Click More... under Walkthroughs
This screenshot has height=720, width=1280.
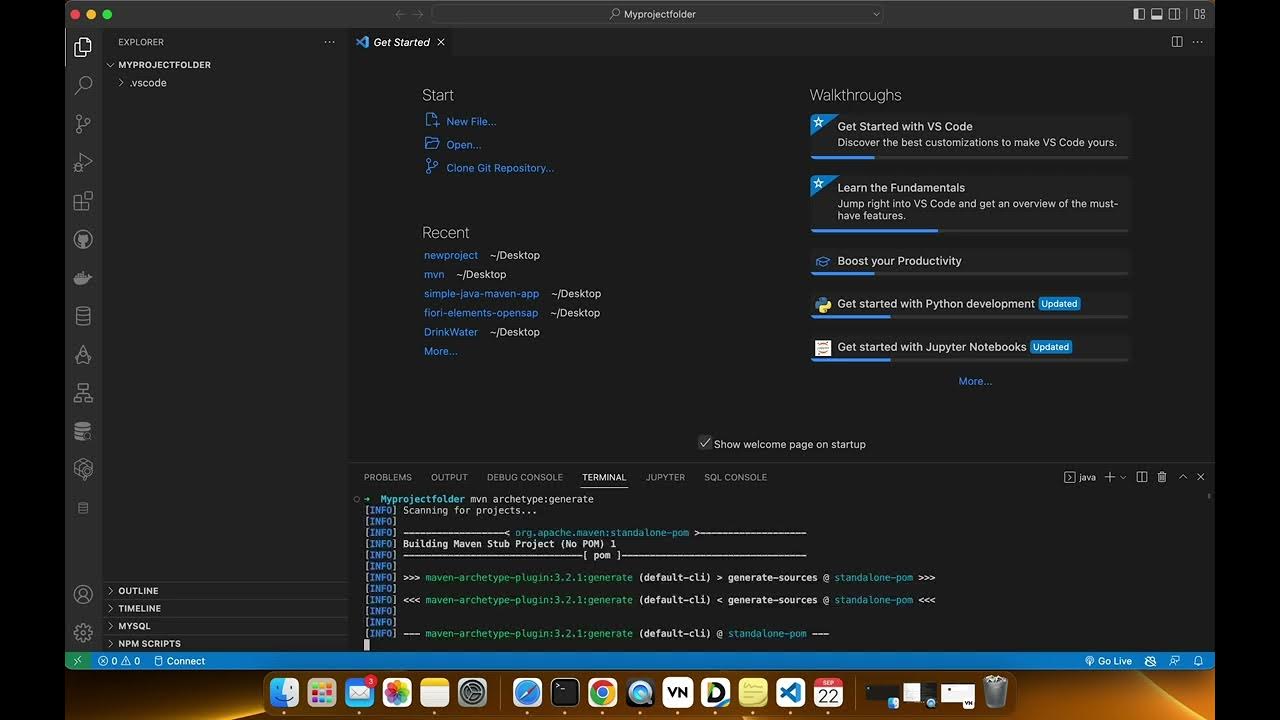coord(975,381)
